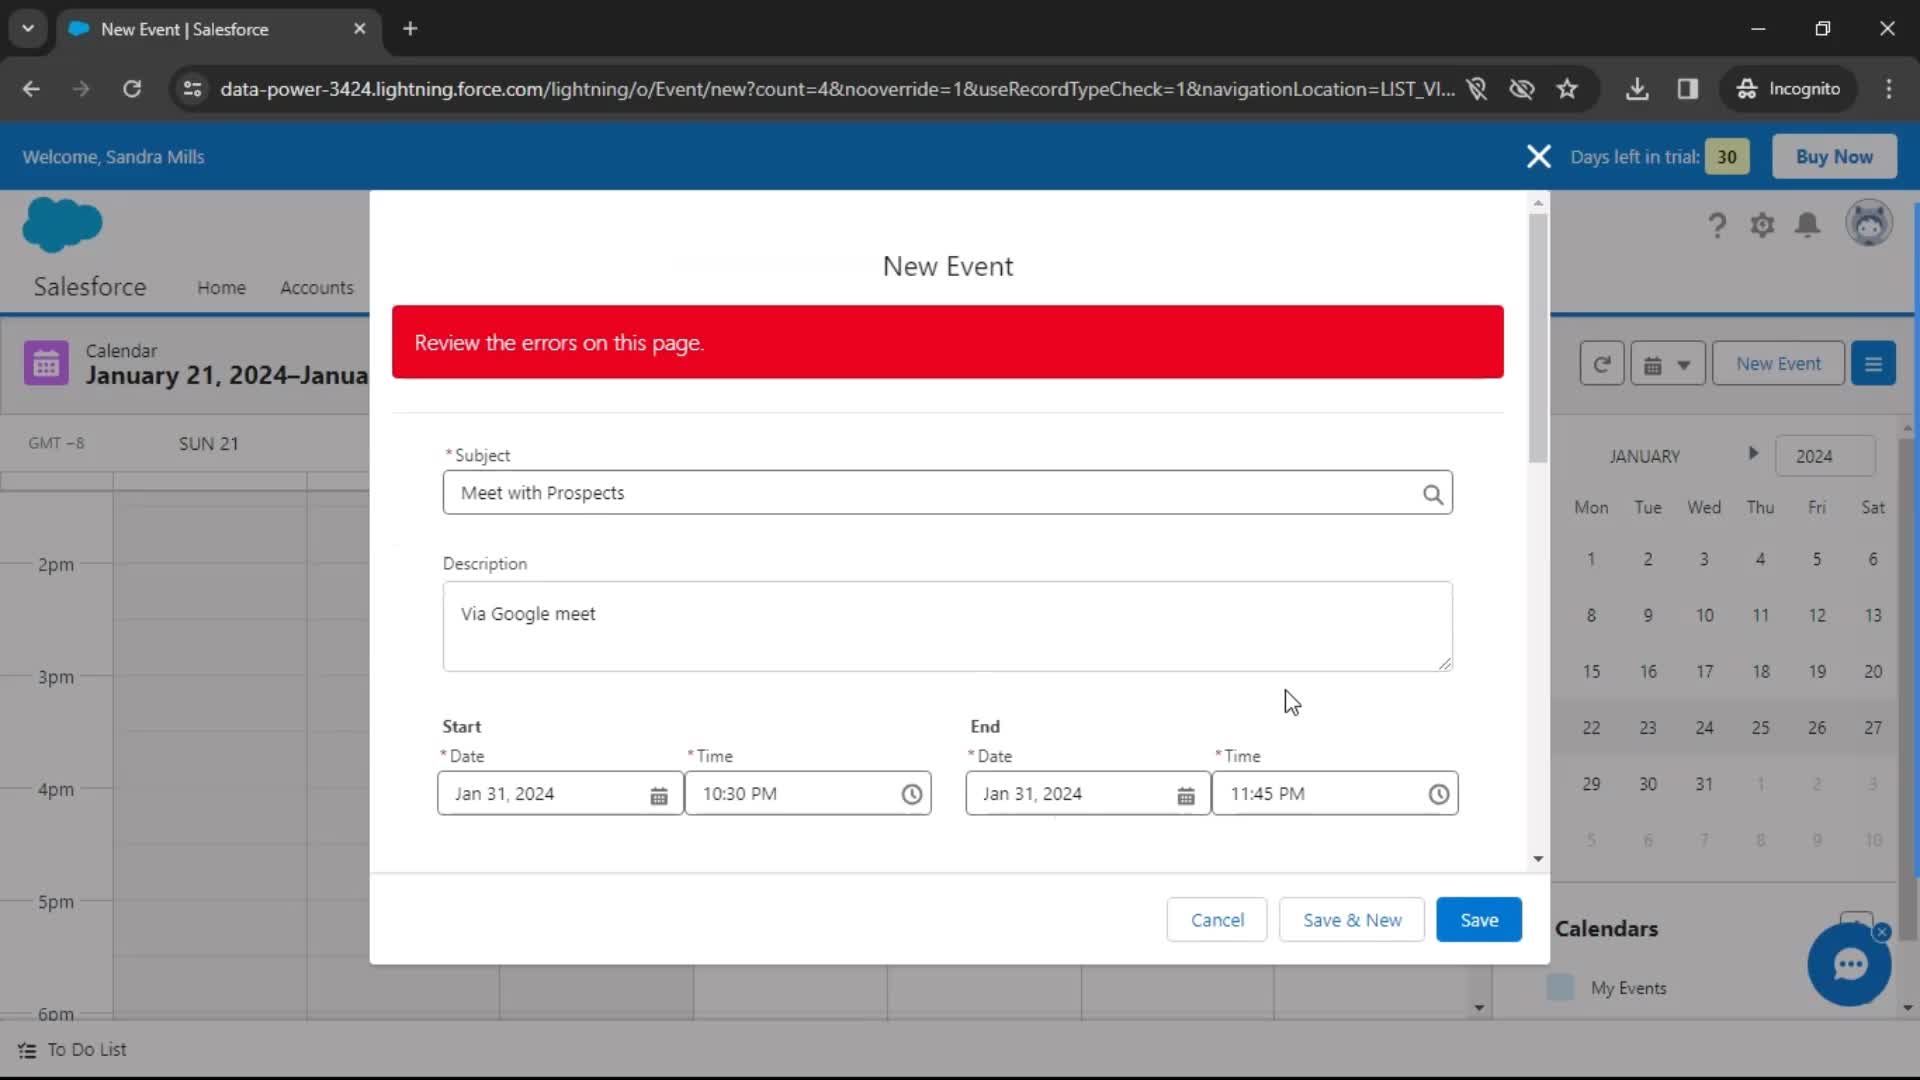Click the third-party cookies blocked eye icon
The height and width of the screenshot is (1080, 1920).
[x=1522, y=89]
